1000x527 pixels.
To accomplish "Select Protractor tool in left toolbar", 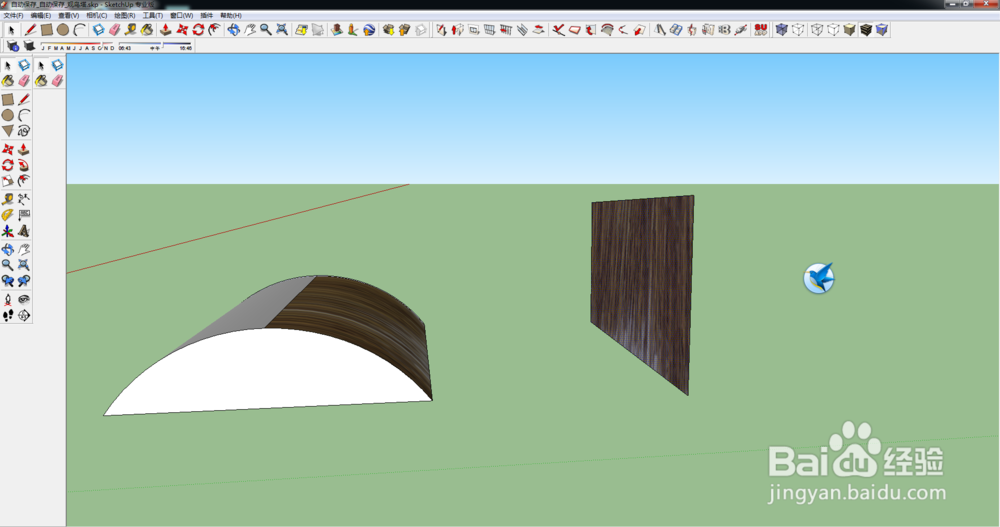I will tap(8, 215).
